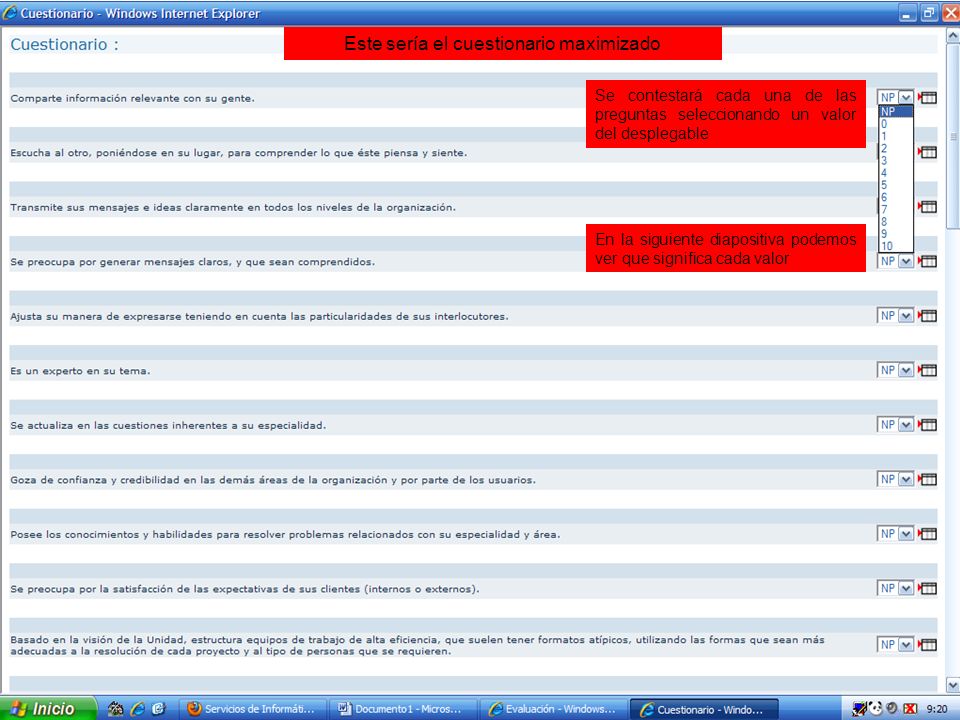Open the Inicio start button
Screen dimensions: 960x720
tap(48, 708)
